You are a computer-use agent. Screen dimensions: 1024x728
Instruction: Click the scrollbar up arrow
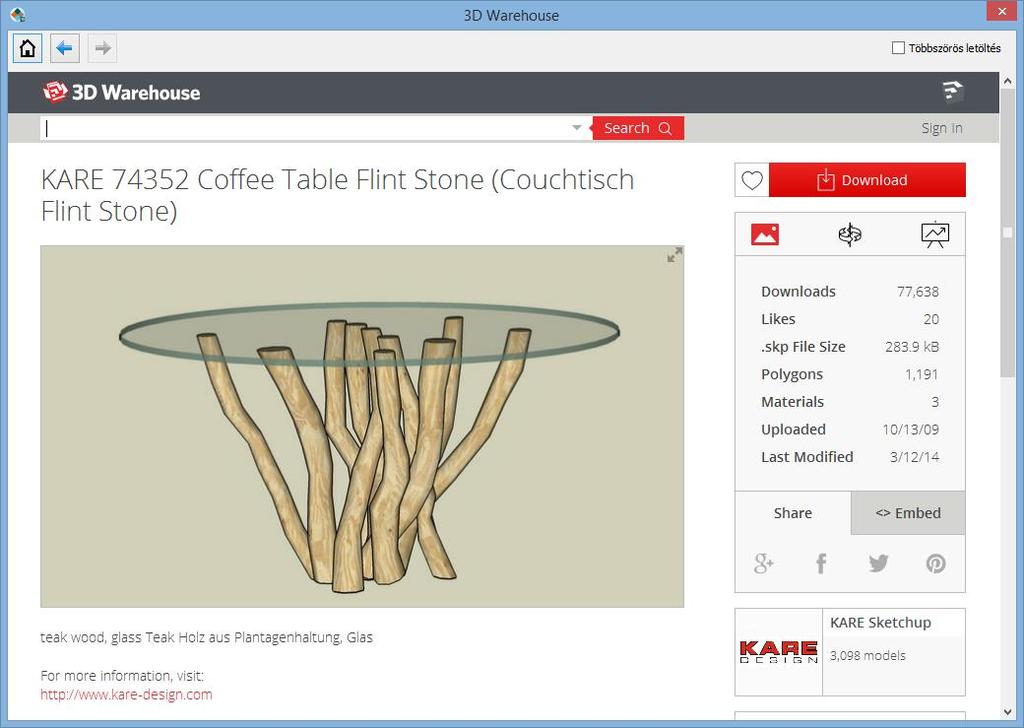[x=1008, y=81]
